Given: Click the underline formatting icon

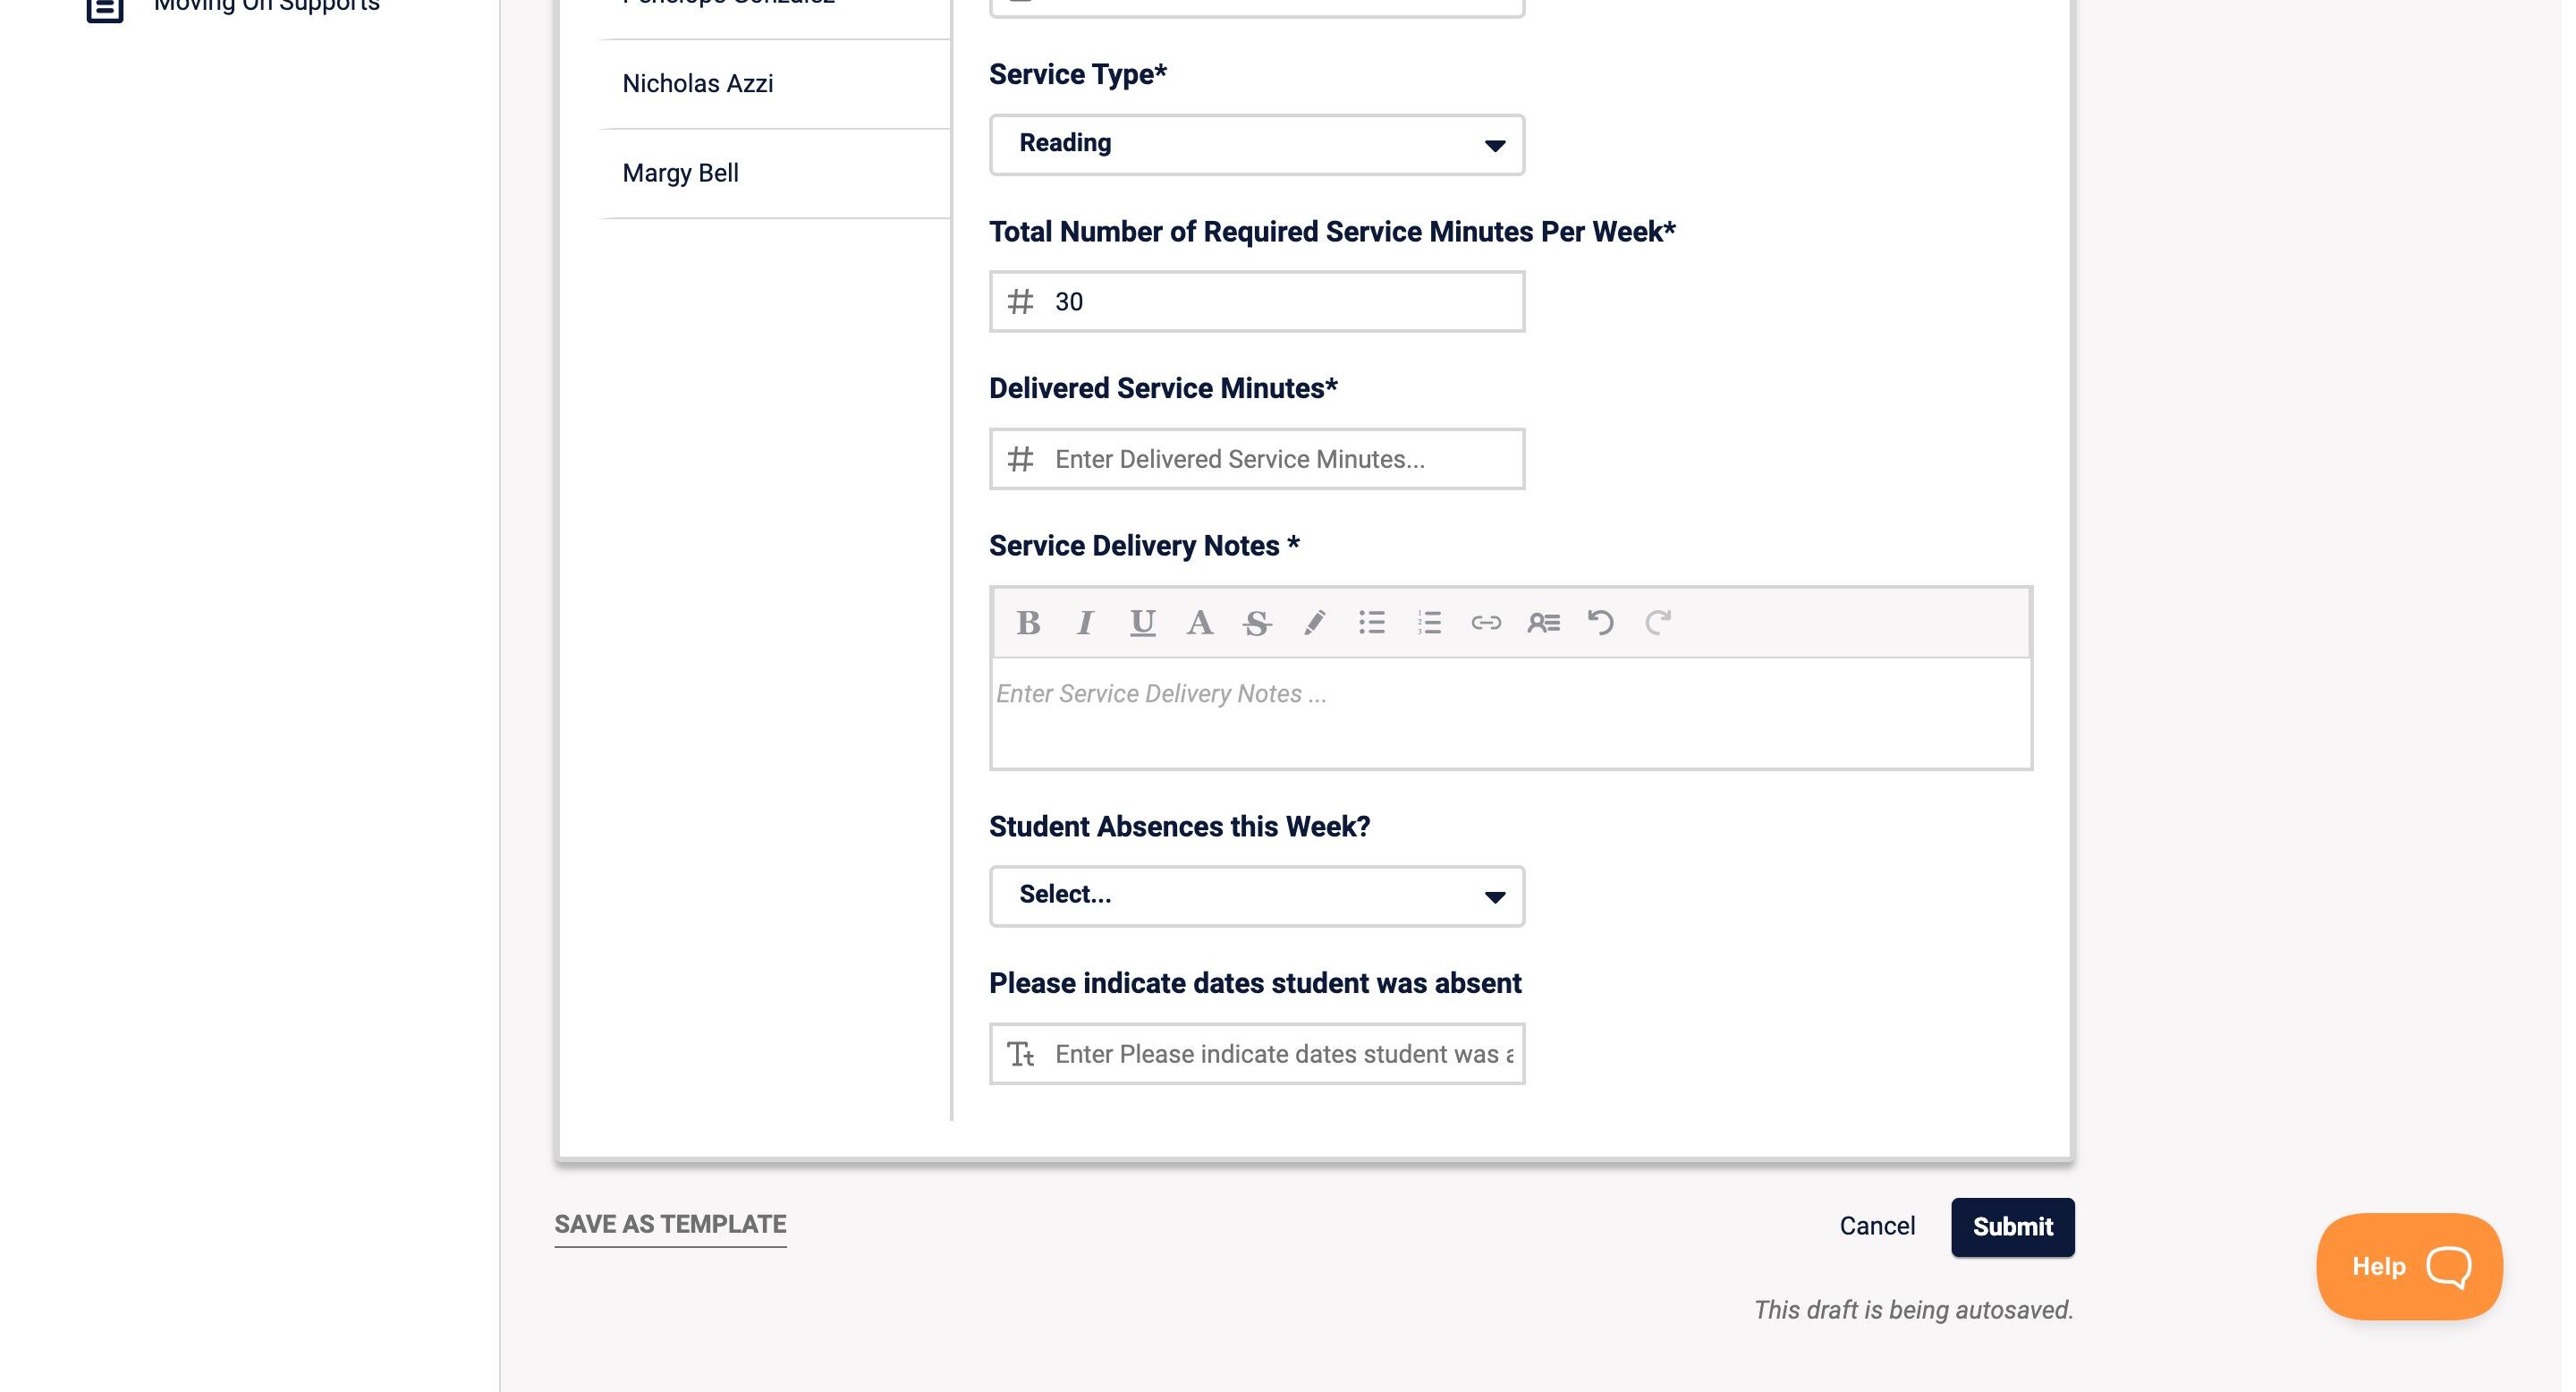Looking at the screenshot, I should pyautogui.click(x=1142, y=623).
